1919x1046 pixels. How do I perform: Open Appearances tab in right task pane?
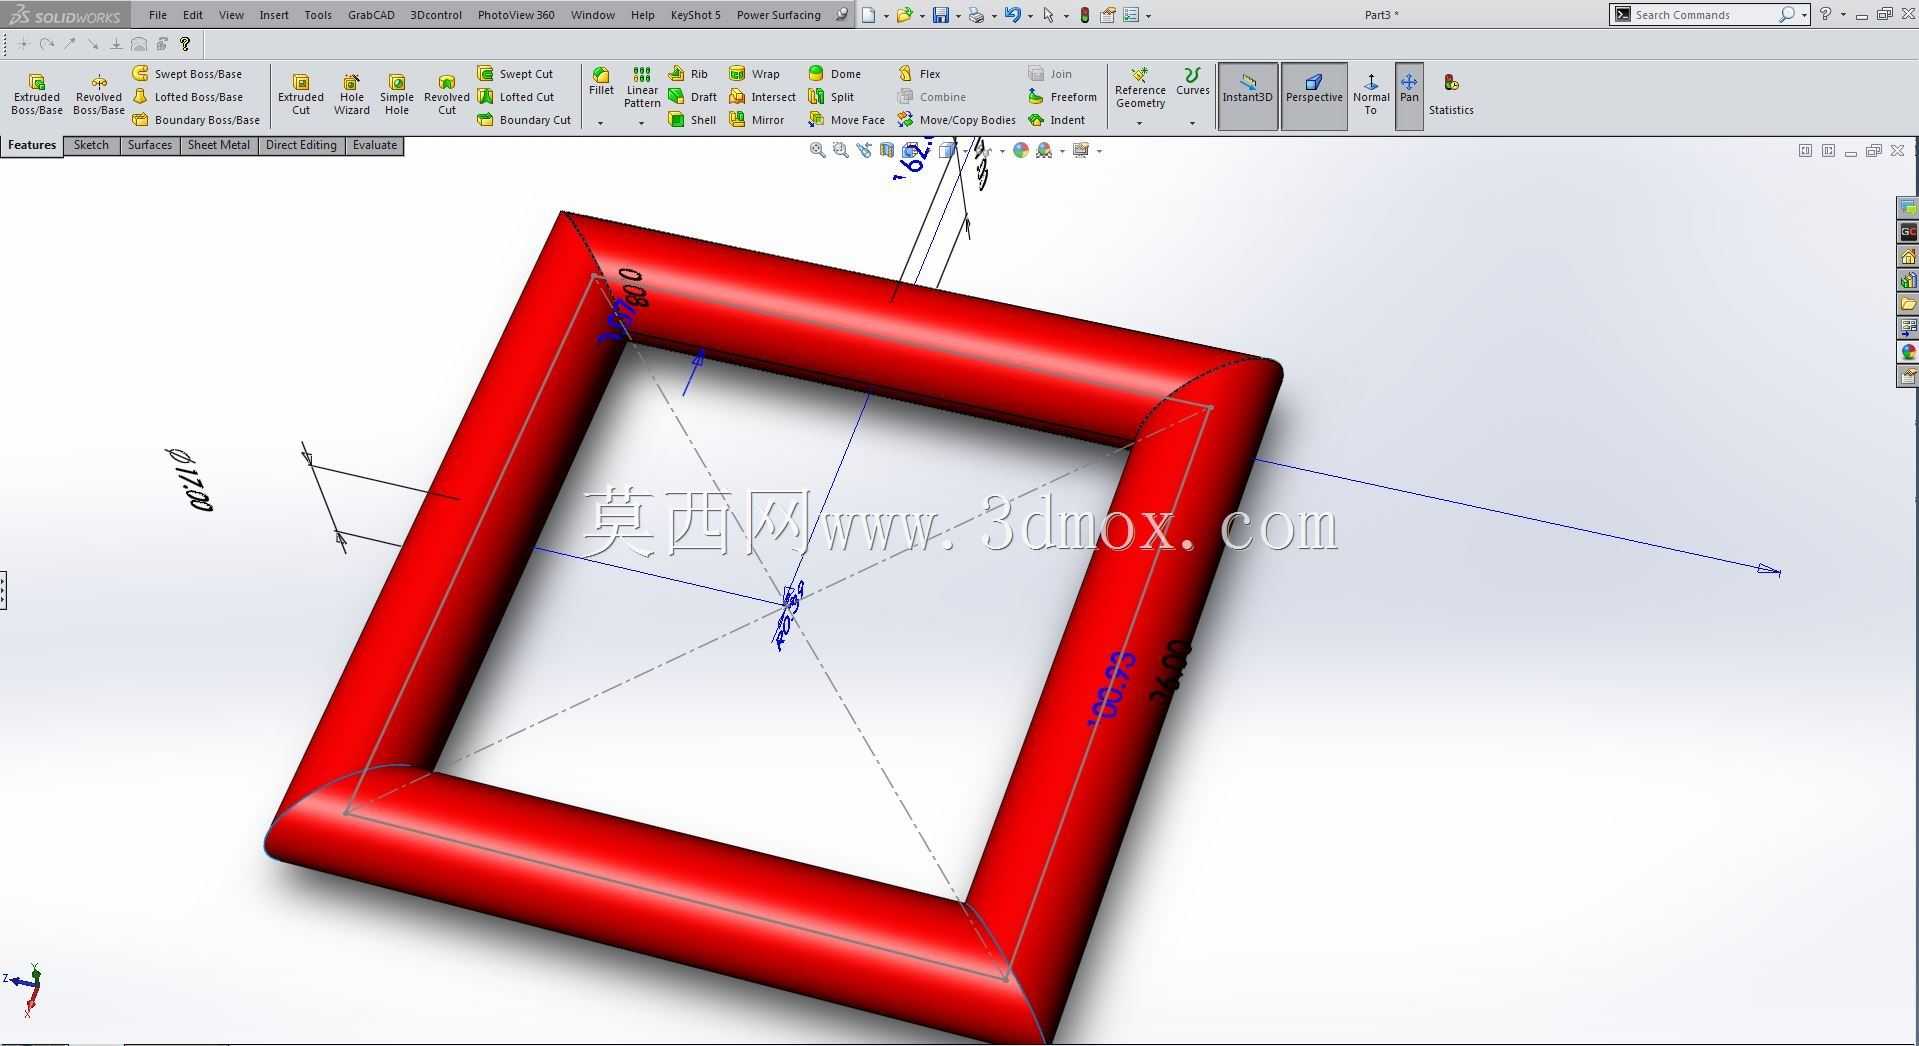click(1908, 352)
